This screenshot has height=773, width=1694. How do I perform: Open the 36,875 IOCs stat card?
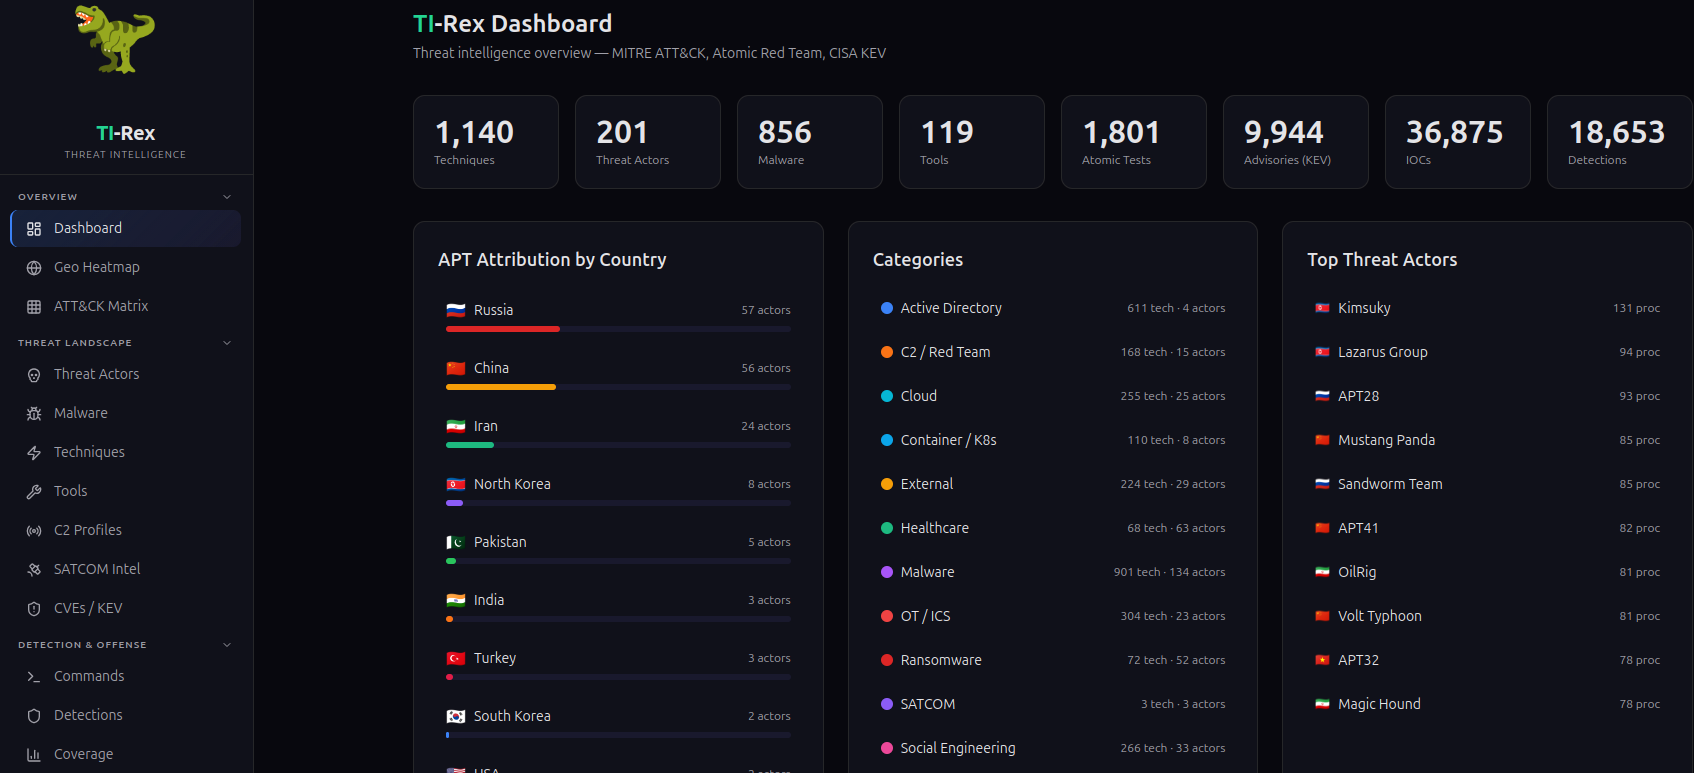[x=1458, y=142]
